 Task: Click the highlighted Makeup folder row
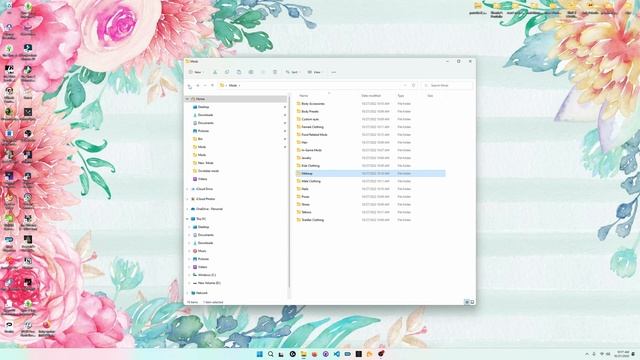370,173
